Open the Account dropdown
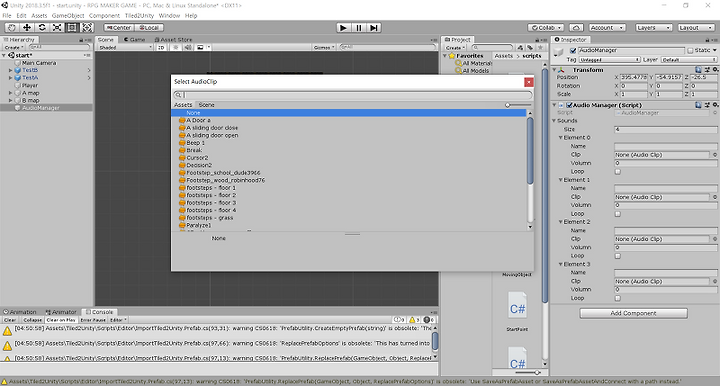The image size is (720, 386). coord(607,28)
